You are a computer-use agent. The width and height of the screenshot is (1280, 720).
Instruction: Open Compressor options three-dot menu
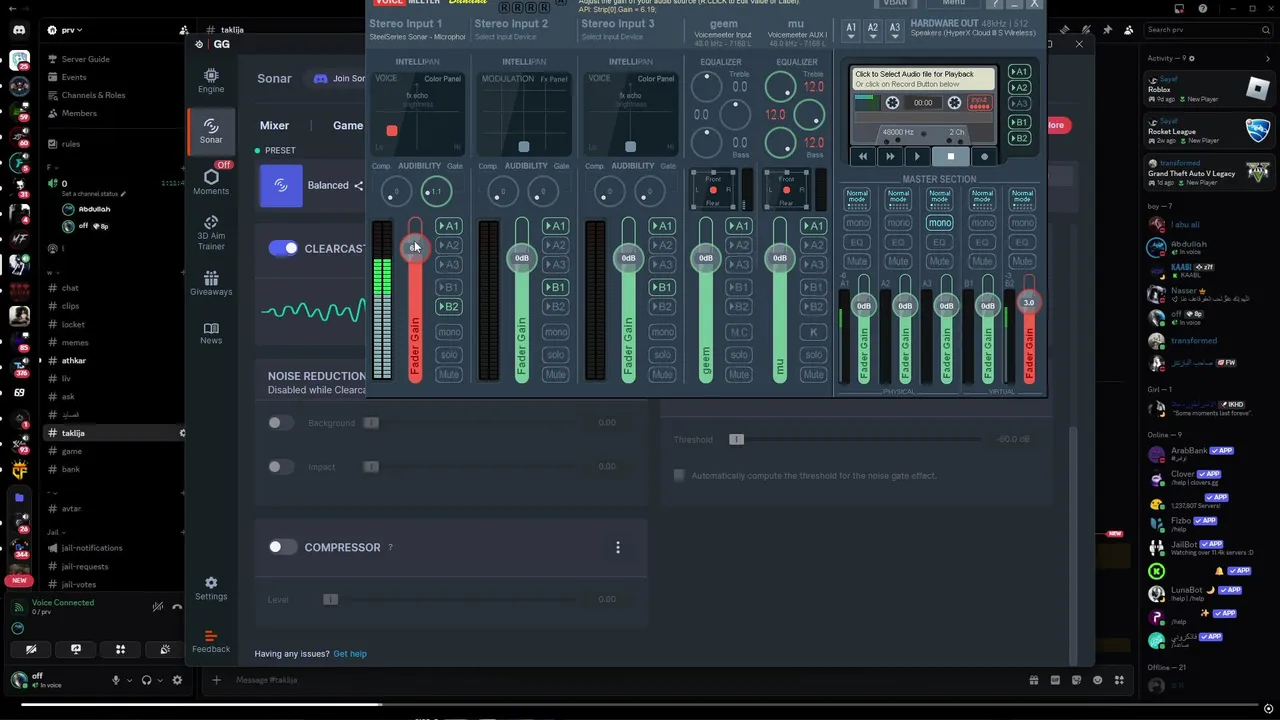click(x=618, y=547)
